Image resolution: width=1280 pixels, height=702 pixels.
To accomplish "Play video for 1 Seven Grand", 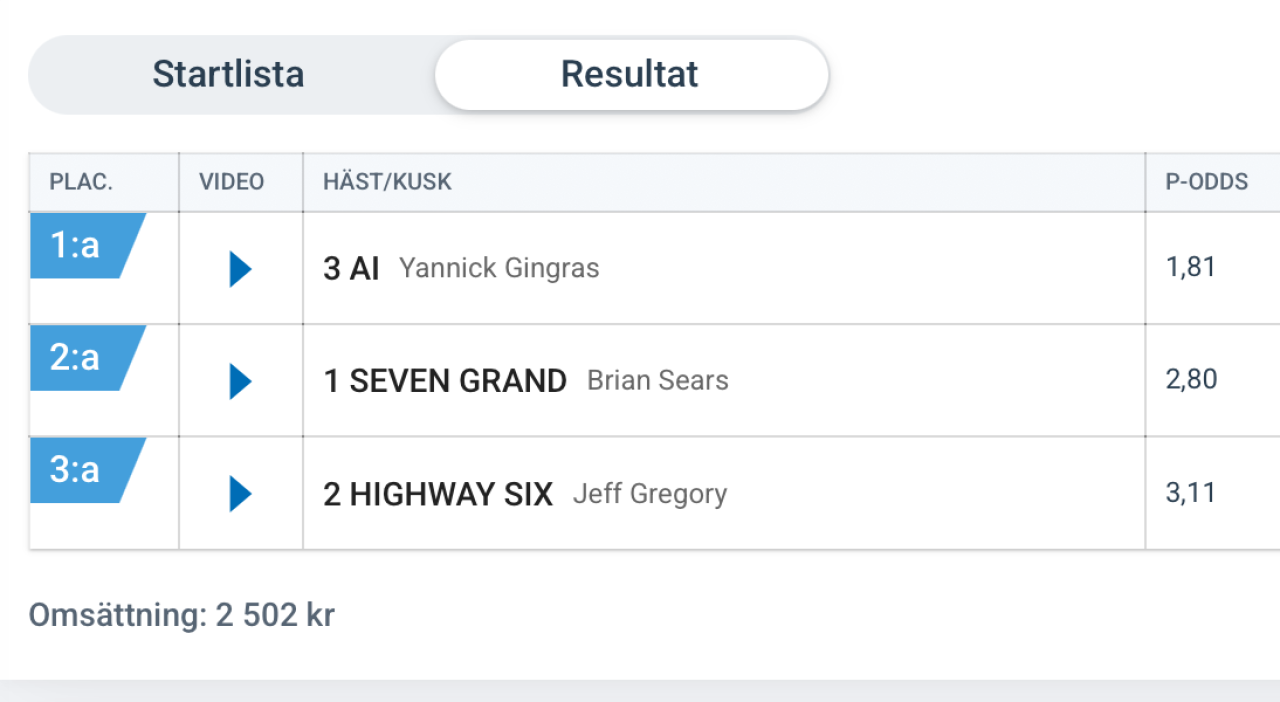I will [240, 381].
